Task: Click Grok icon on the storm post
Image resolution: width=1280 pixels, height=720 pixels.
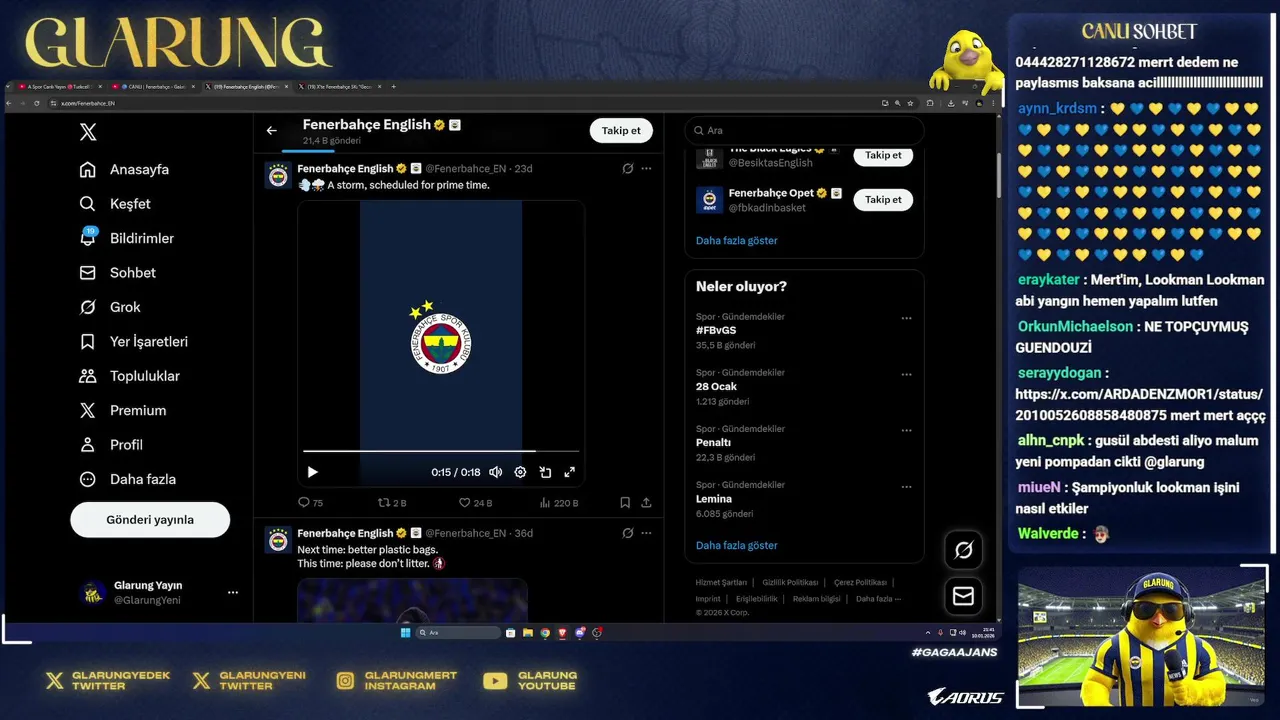Action: point(627,168)
